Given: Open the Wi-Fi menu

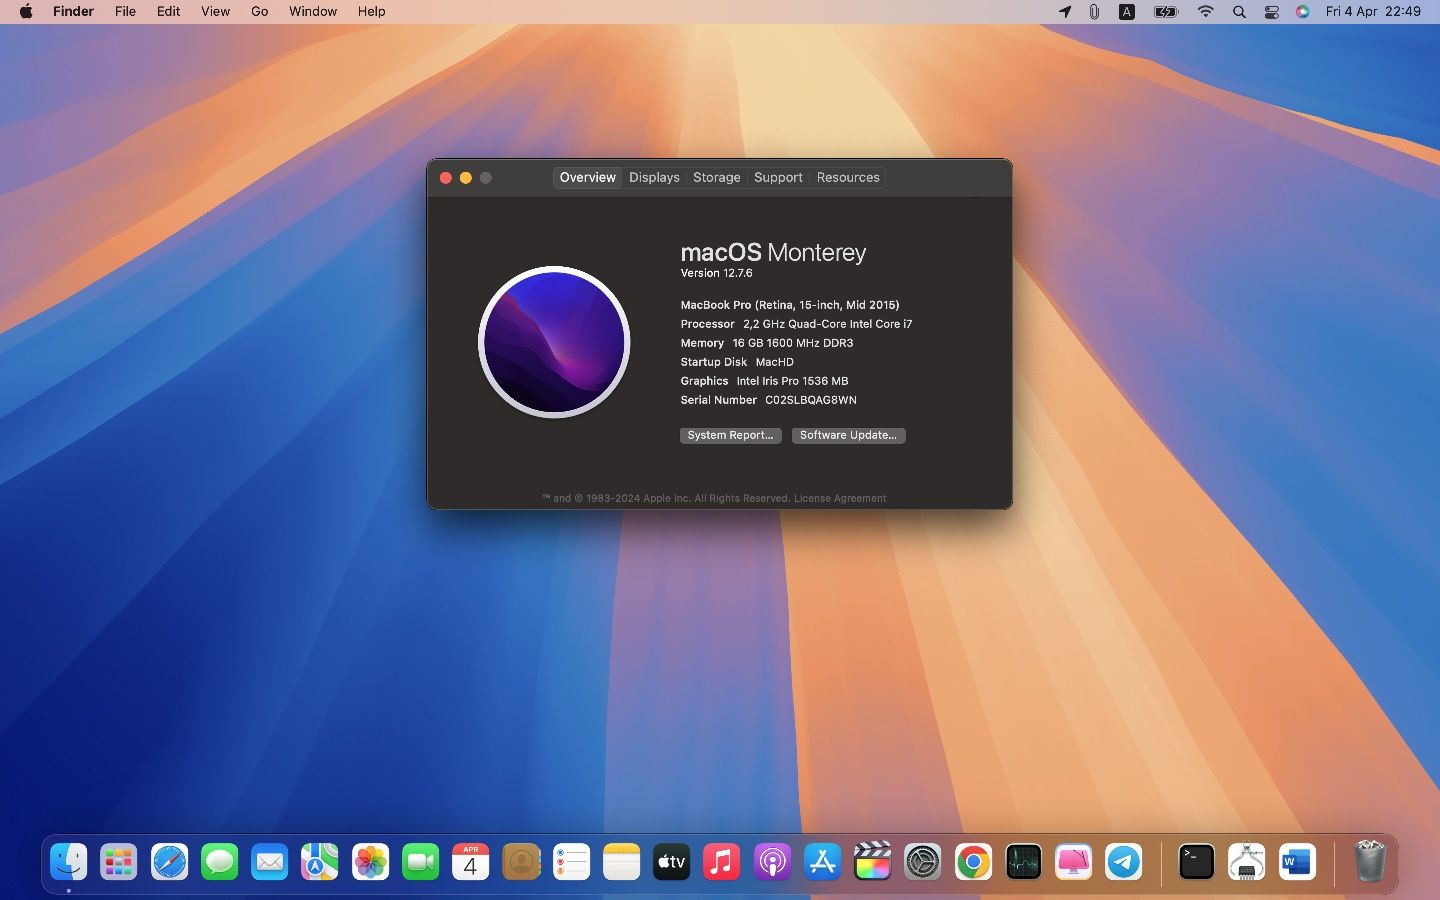Looking at the screenshot, I should coord(1206,11).
